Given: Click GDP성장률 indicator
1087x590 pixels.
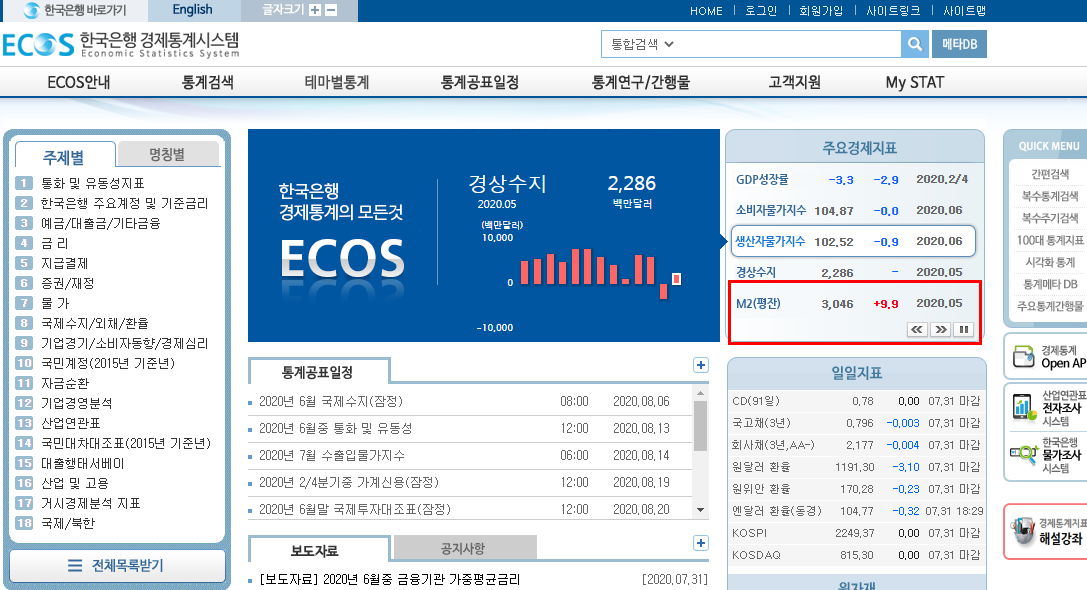Looking at the screenshot, I should pyautogui.click(x=762, y=180).
